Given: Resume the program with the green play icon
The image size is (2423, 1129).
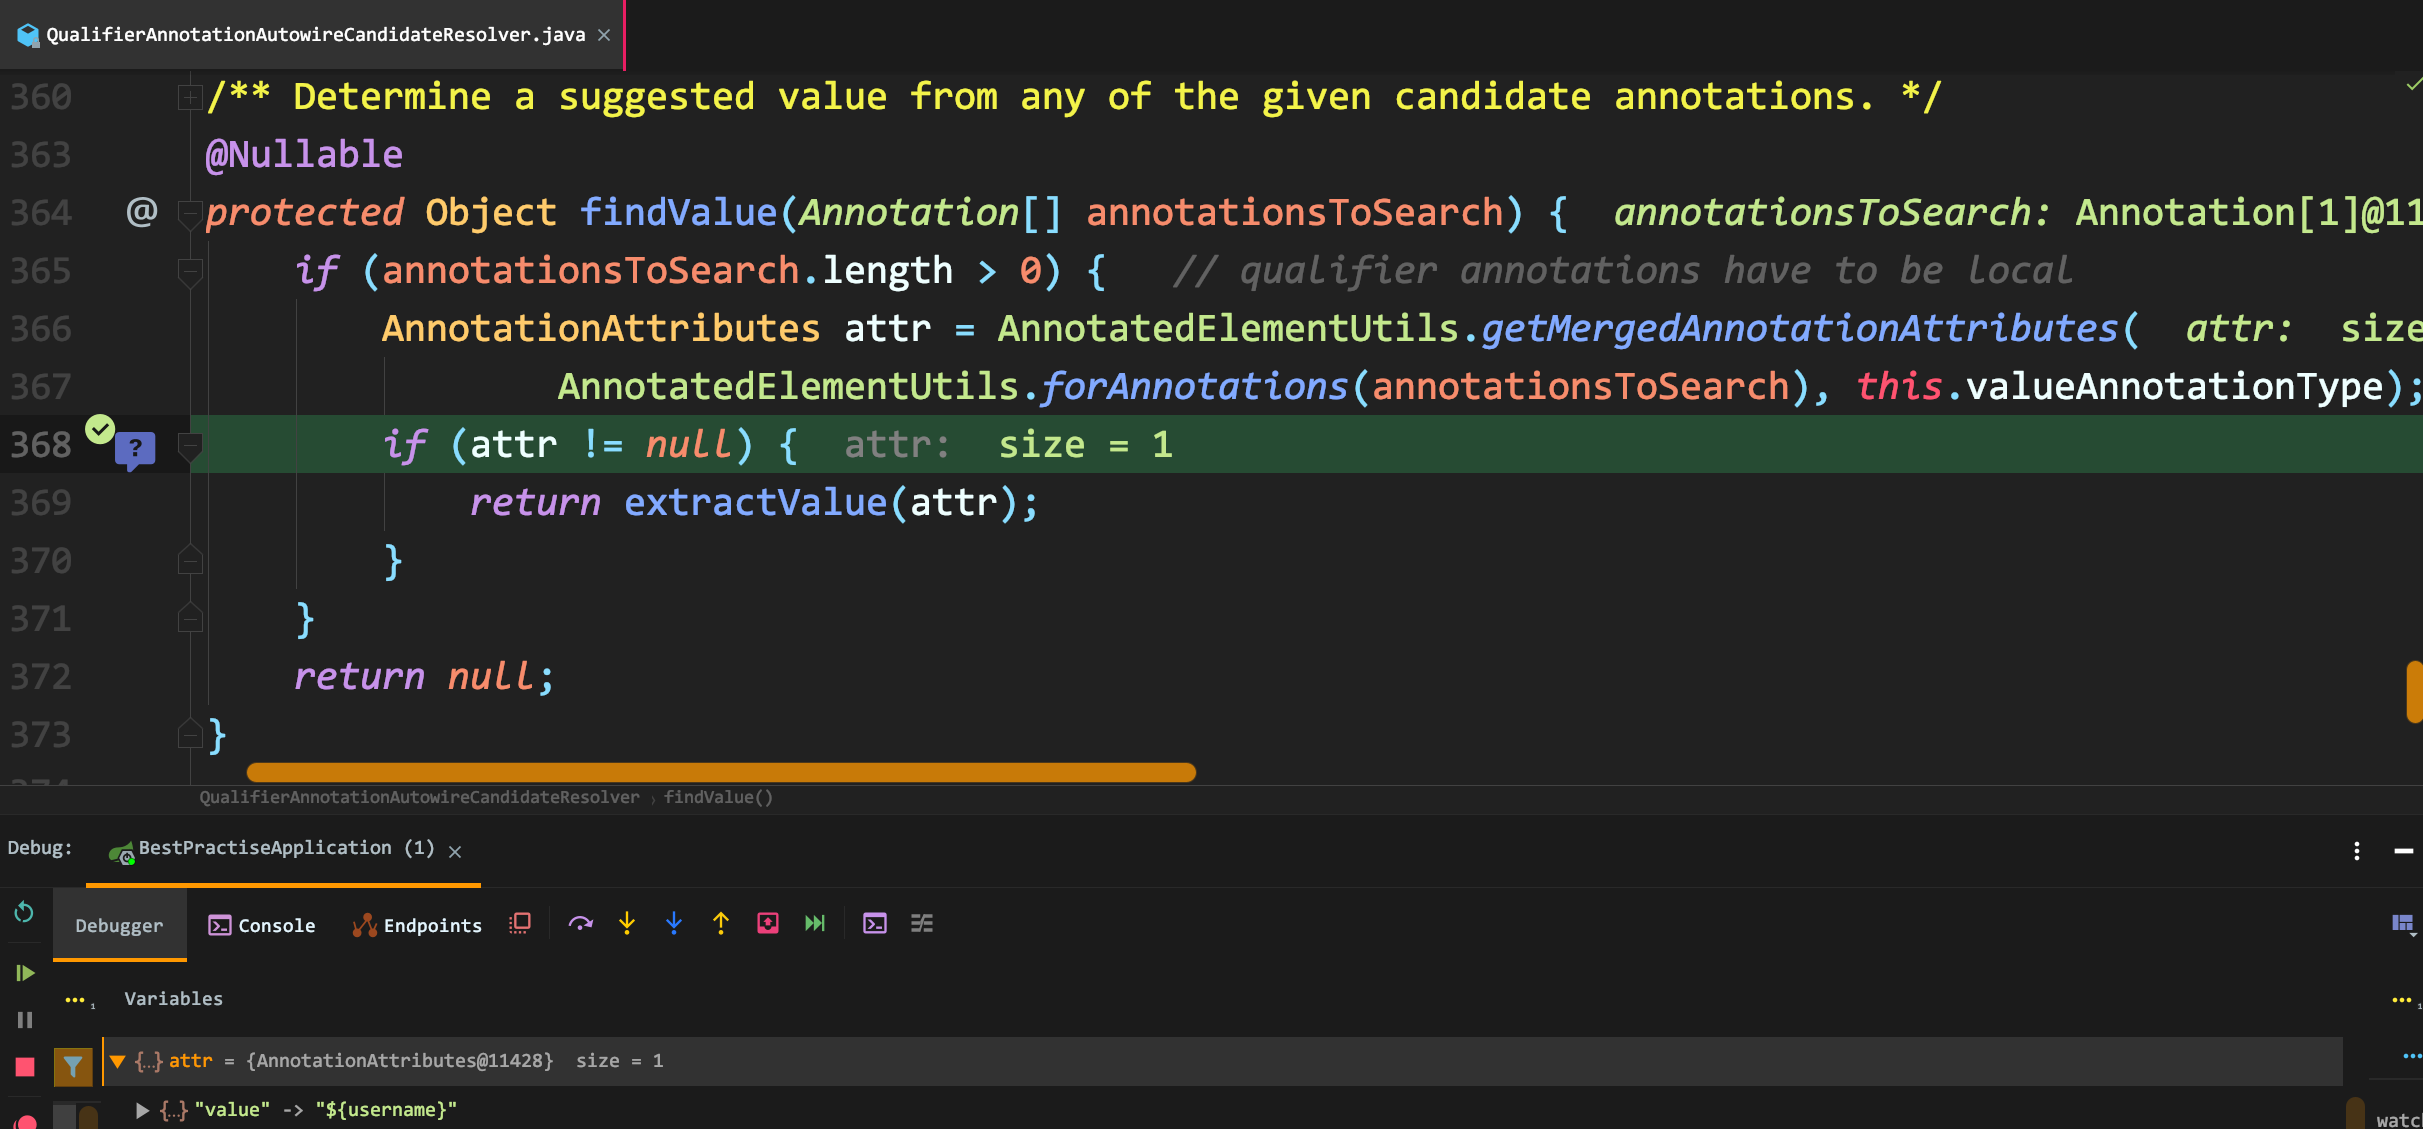Looking at the screenshot, I should pos(25,972).
